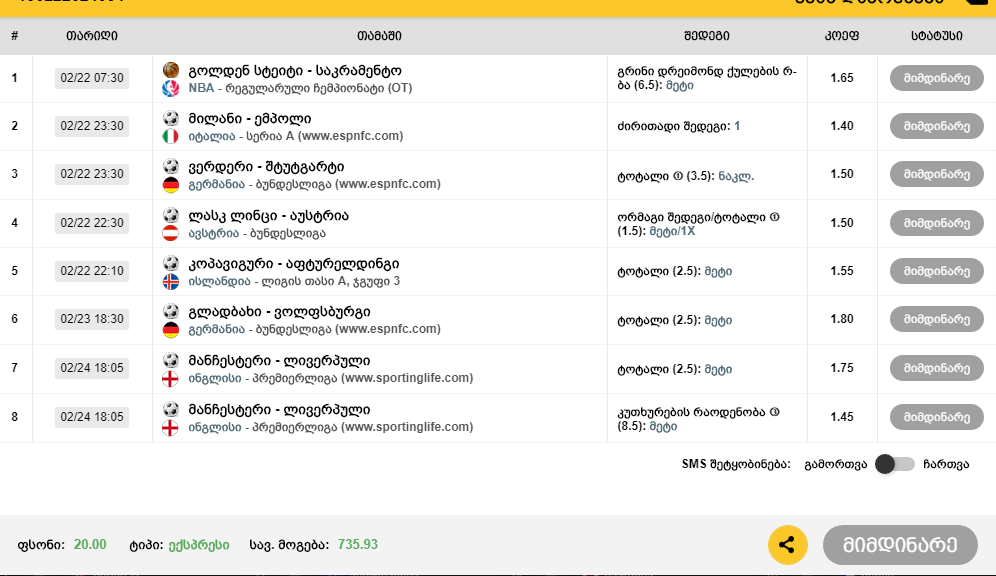Click the მიმდინარე status button in row 1
996x576 pixels.
click(936, 78)
